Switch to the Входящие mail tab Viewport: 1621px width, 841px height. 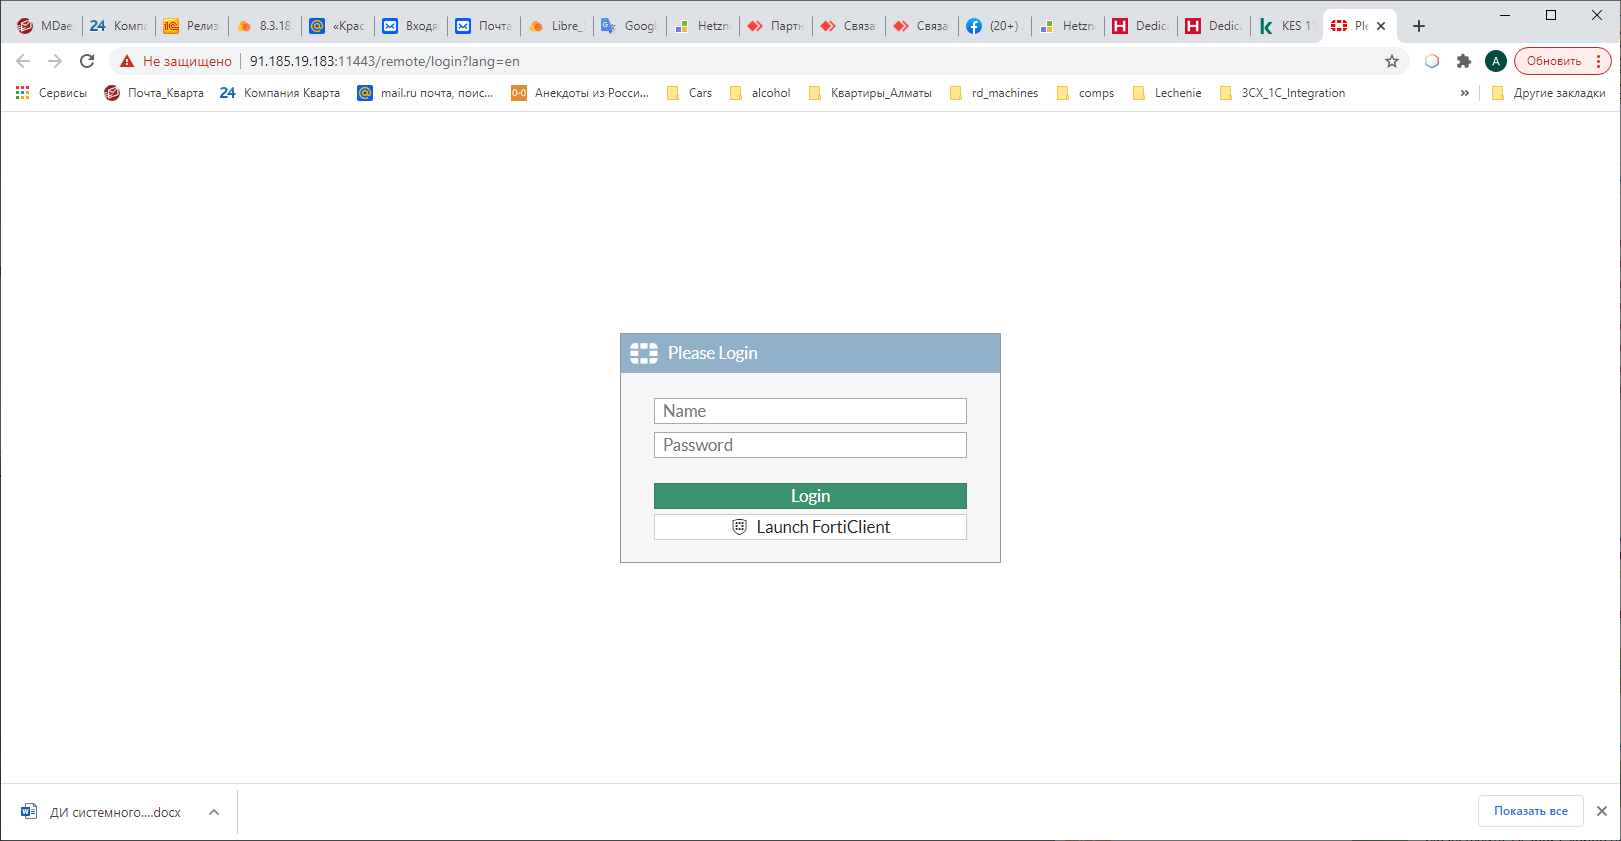coord(411,26)
